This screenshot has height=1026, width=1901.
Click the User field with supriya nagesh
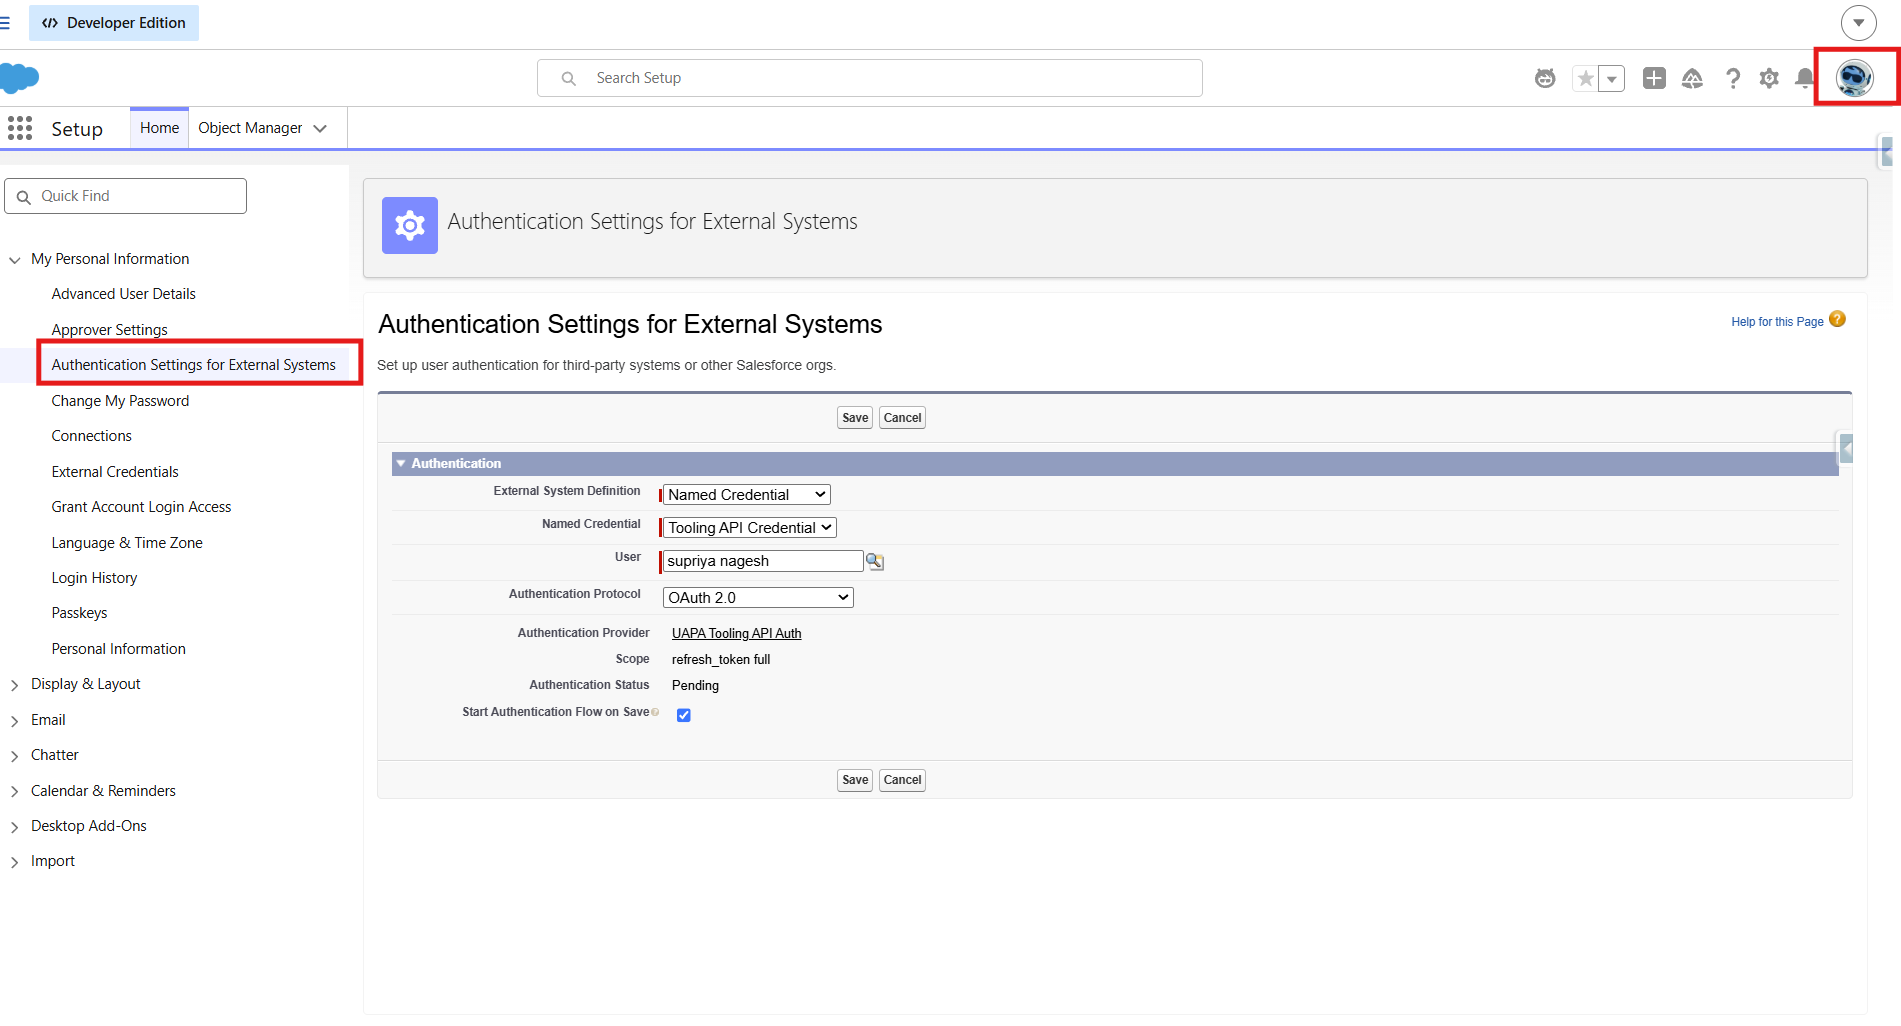coord(762,561)
